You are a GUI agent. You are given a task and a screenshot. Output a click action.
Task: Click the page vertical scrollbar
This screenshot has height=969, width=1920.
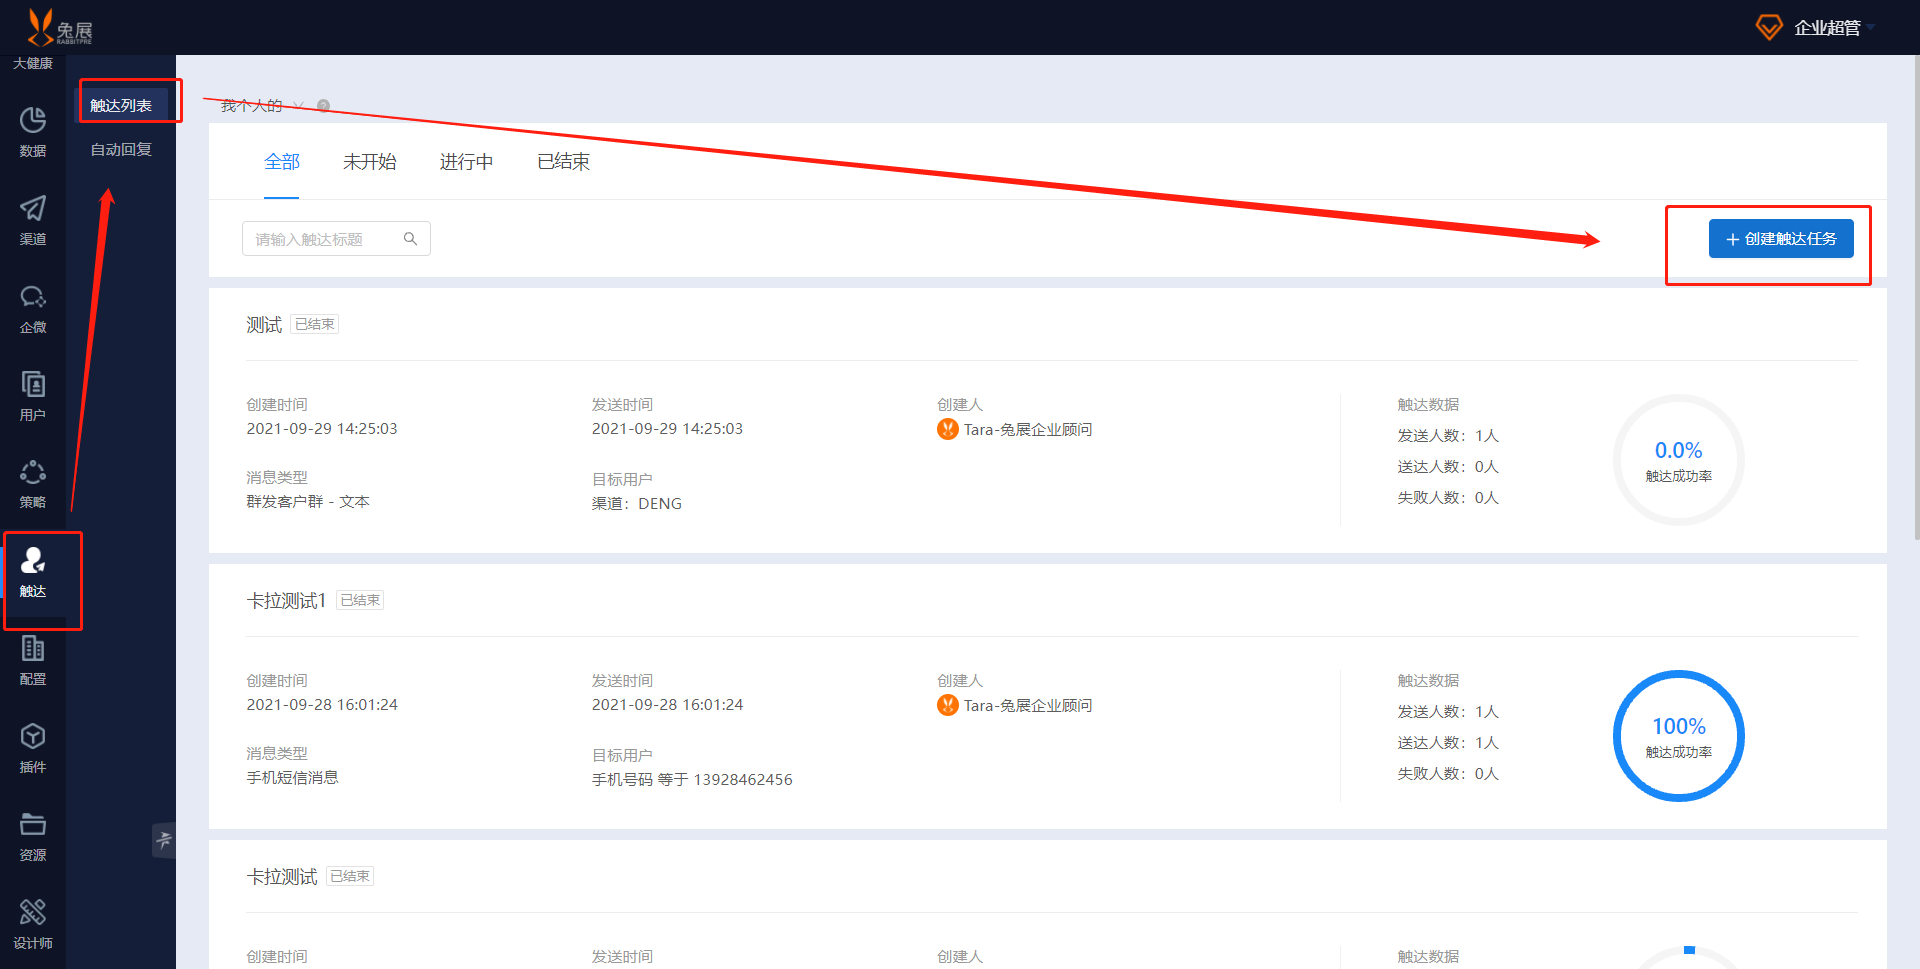1916,300
